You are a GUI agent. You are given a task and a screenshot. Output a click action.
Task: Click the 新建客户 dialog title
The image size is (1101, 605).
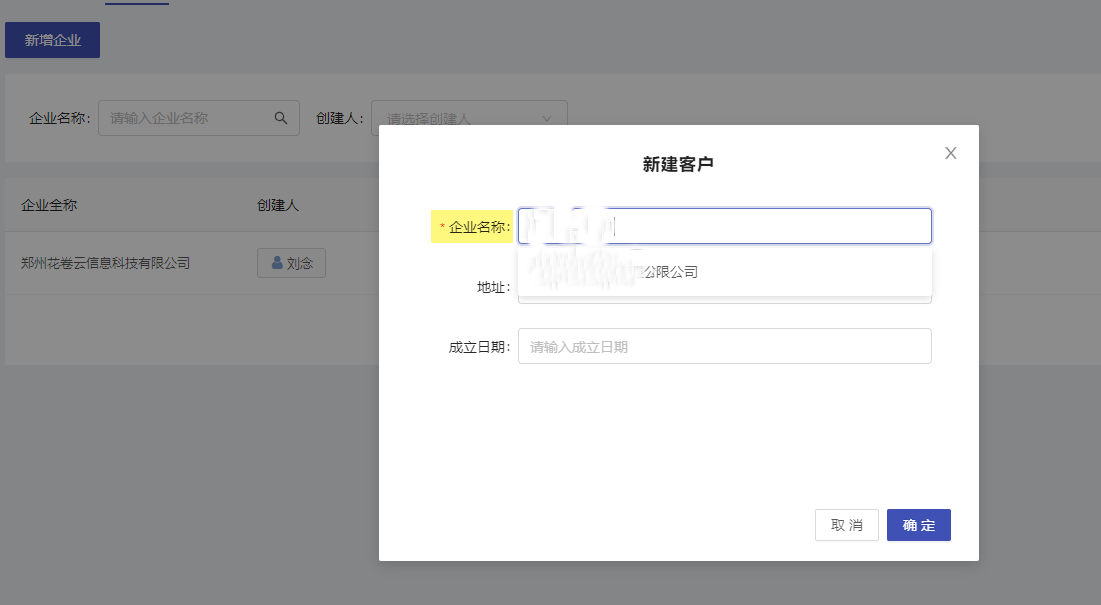click(678, 164)
